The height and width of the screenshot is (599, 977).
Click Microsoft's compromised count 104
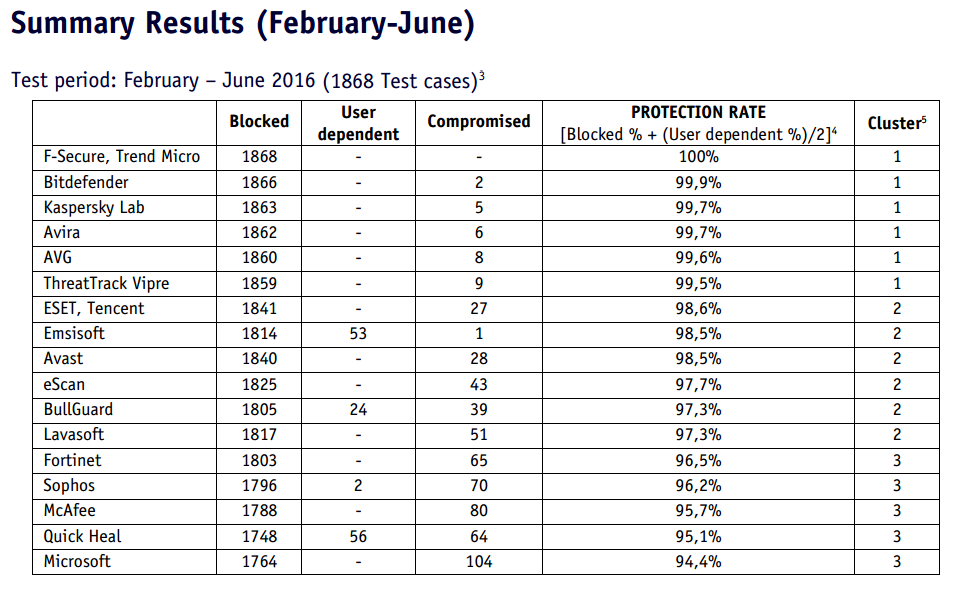click(478, 561)
